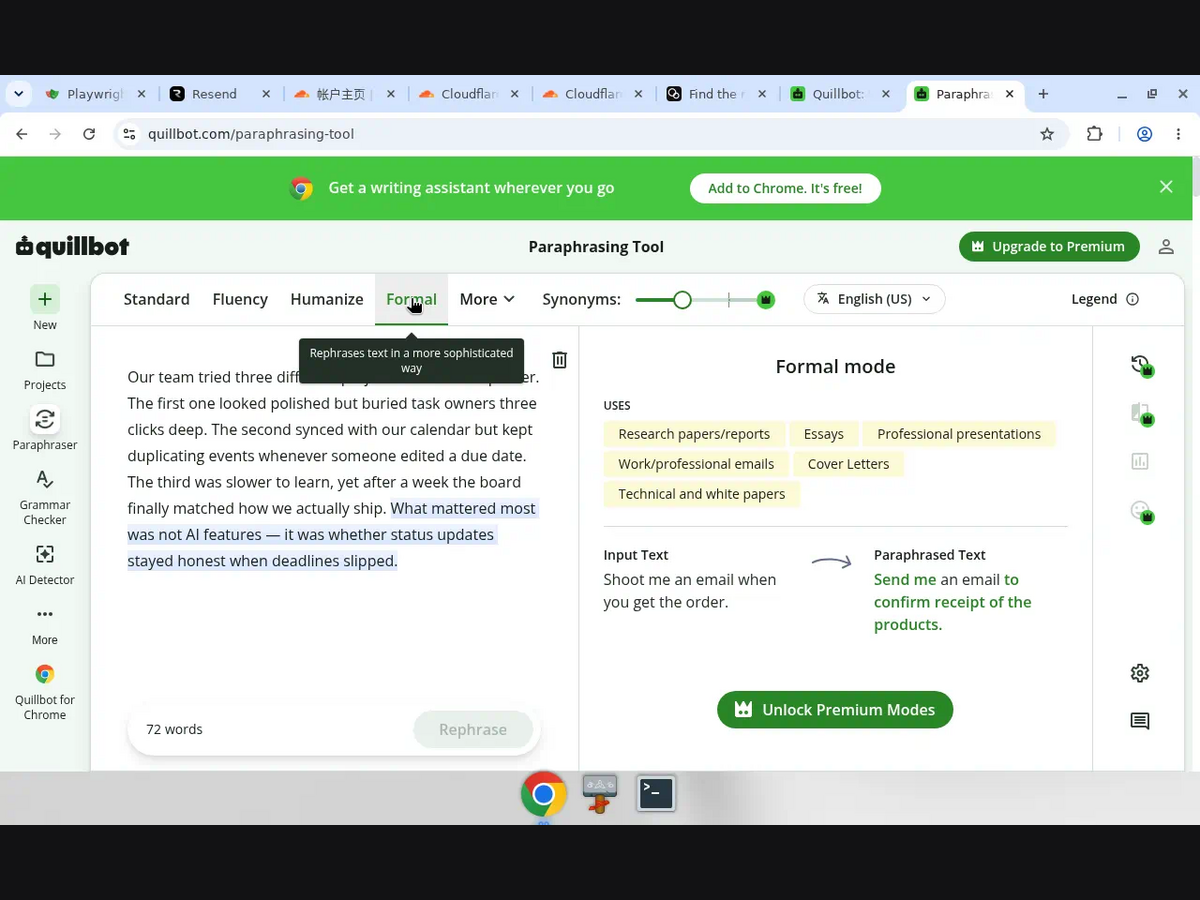Open the premium tone icon

coord(1141,512)
